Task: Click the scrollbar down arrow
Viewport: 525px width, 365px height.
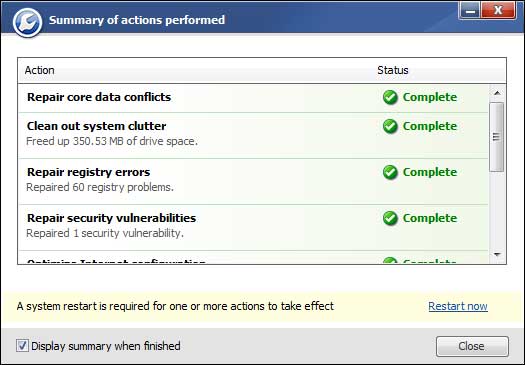Action: pyautogui.click(x=497, y=255)
